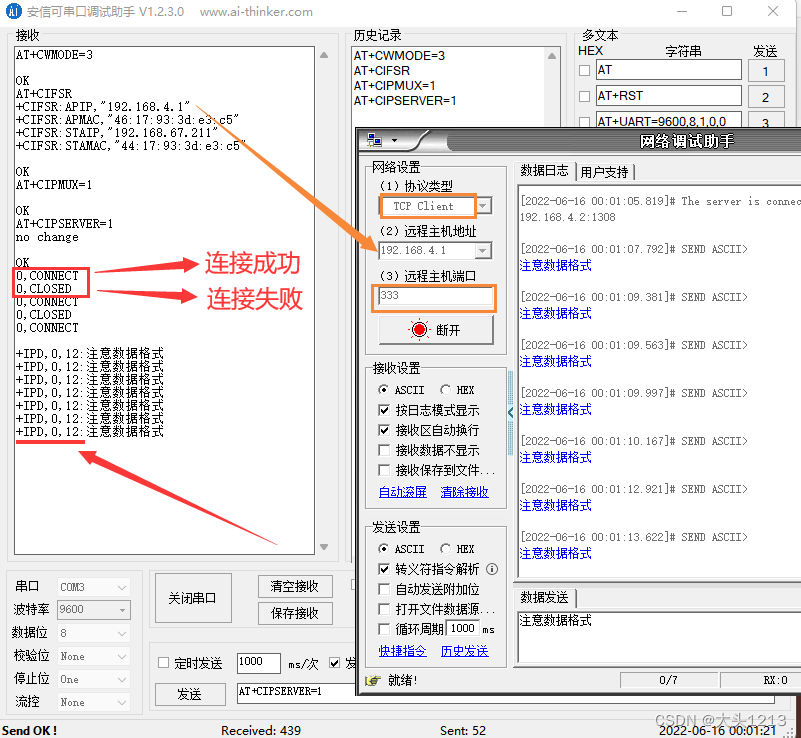
Task: Select HEX radio in 发送设置
Action: 445,549
